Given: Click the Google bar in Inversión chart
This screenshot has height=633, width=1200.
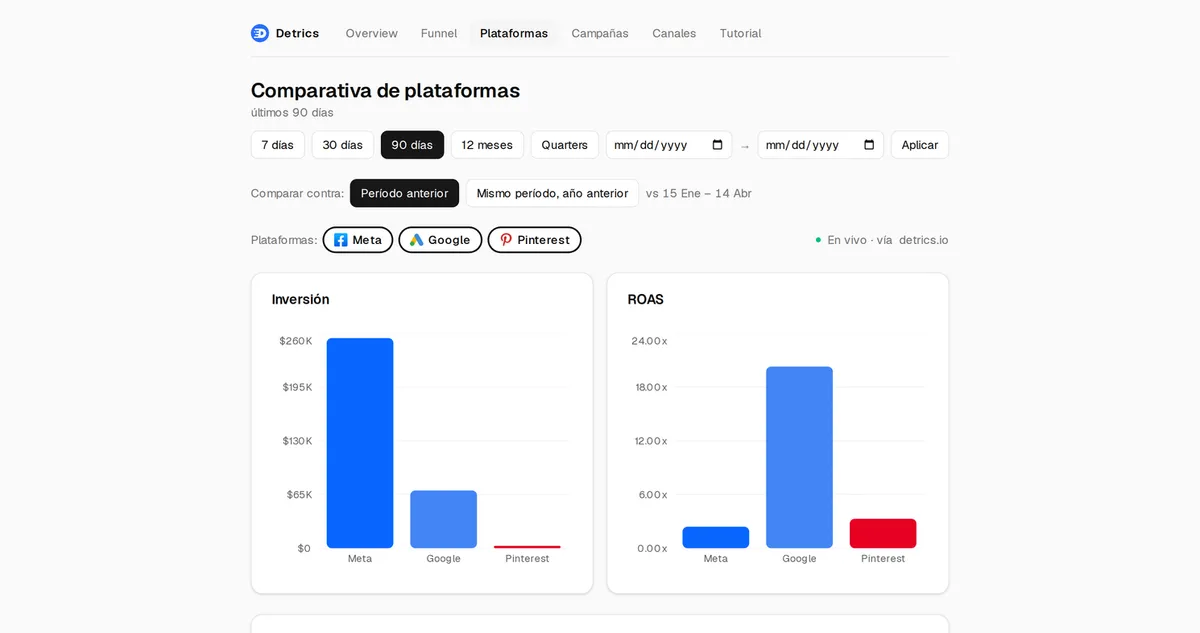Looking at the screenshot, I should click(443, 519).
